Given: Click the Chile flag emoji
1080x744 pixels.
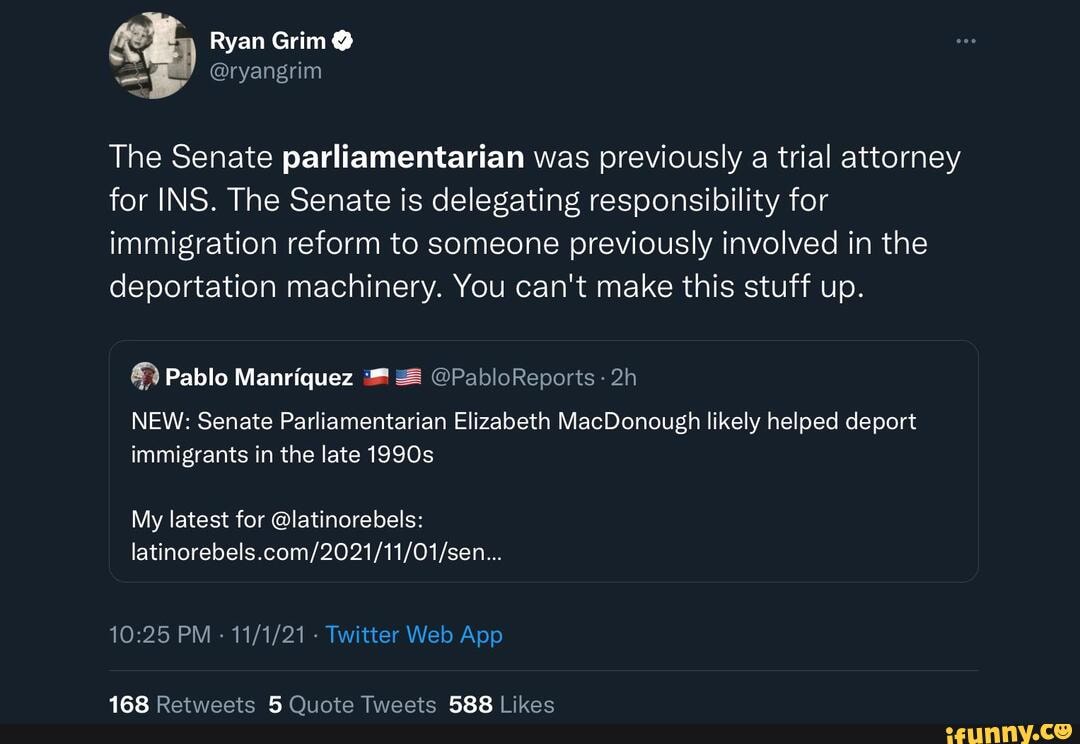Looking at the screenshot, I should [375, 377].
